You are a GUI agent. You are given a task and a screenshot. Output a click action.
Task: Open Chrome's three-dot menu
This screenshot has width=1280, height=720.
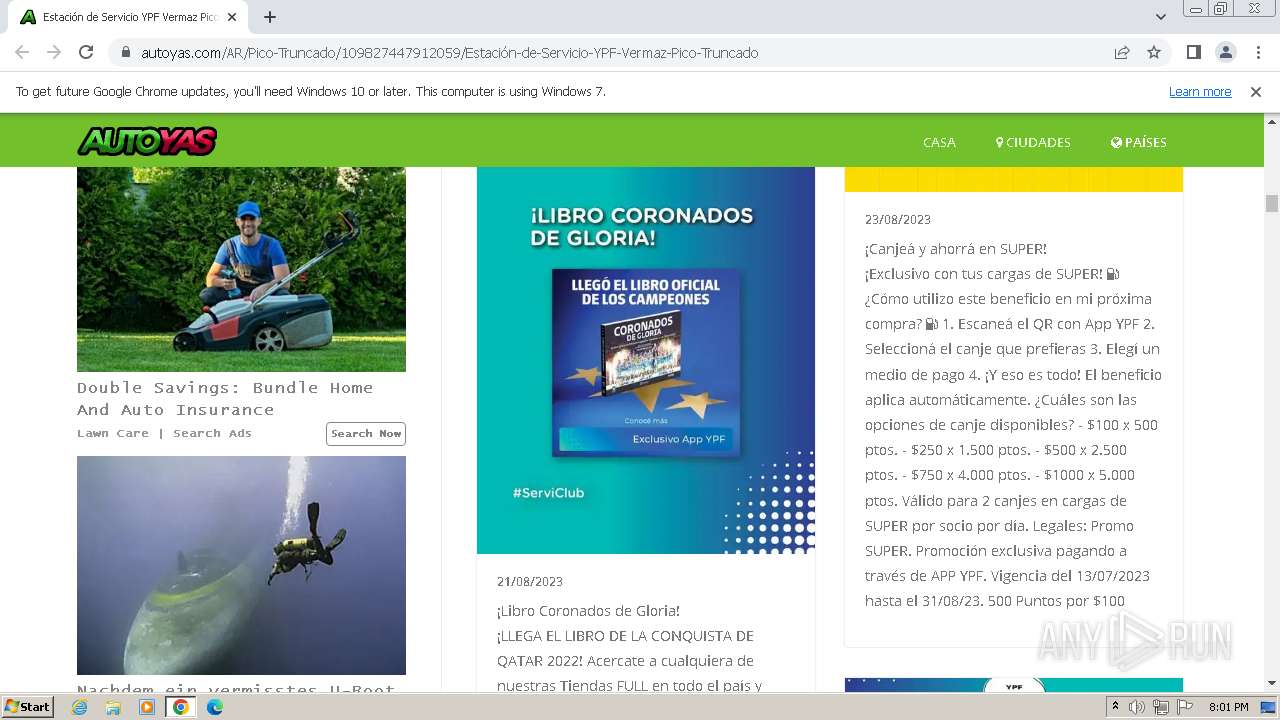1256,52
